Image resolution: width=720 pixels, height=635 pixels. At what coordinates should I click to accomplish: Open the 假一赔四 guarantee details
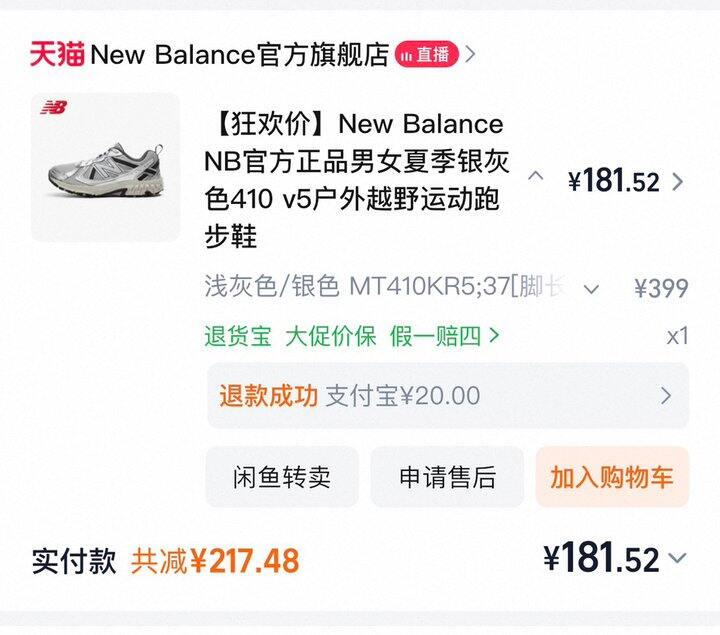point(445,336)
